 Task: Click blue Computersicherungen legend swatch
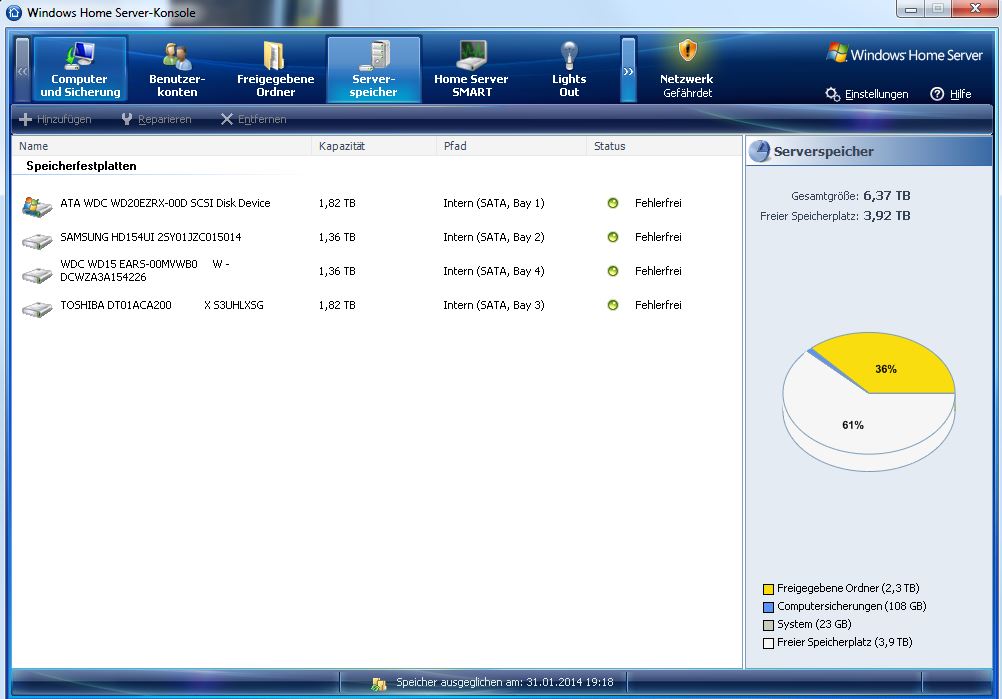coord(768,607)
